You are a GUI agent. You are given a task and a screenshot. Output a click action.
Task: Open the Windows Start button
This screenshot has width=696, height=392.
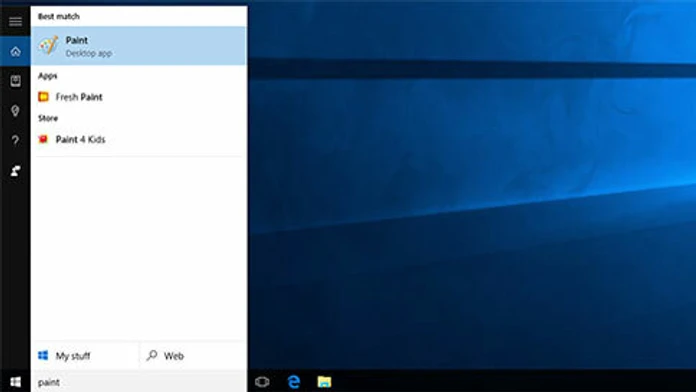coord(15,382)
